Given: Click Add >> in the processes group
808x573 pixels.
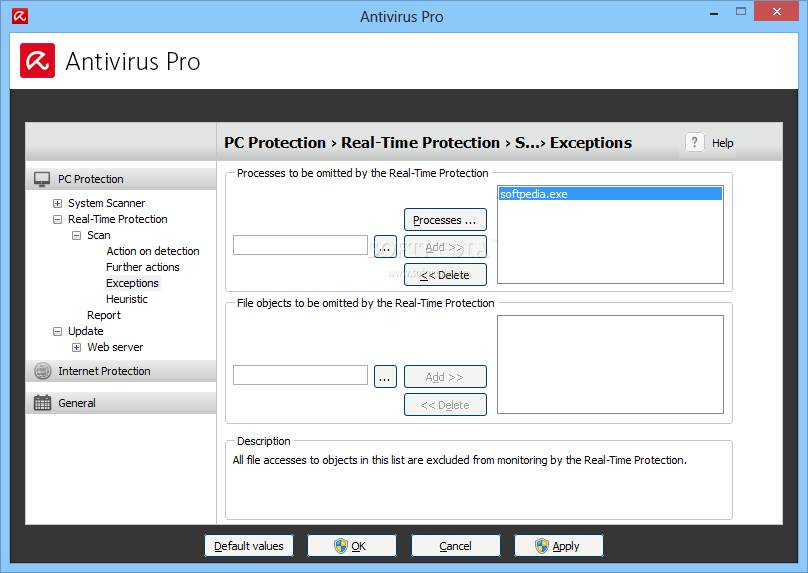Looking at the screenshot, I should coord(445,247).
